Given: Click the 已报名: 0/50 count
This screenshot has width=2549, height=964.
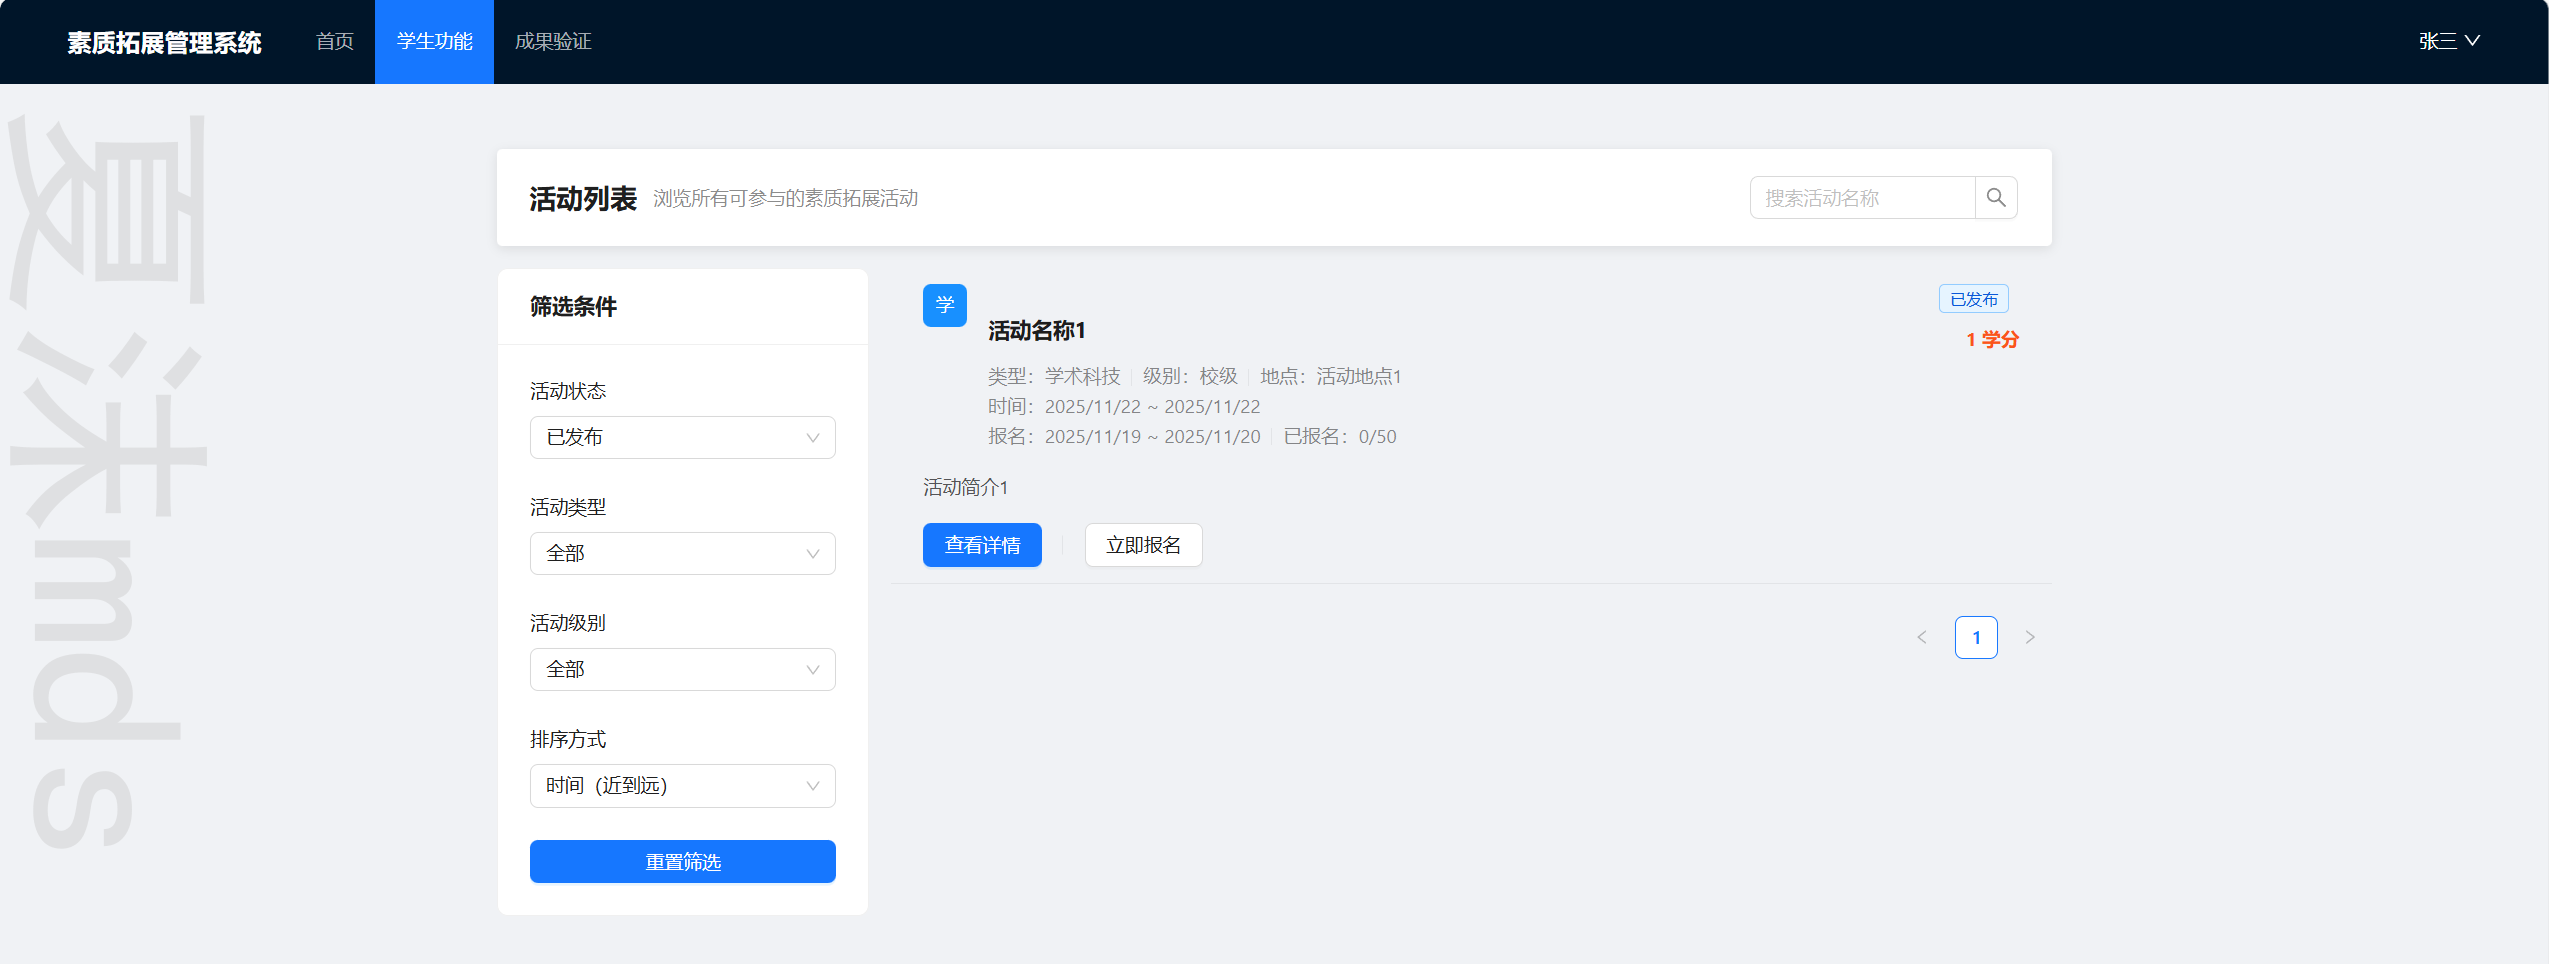Looking at the screenshot, I should point(1340,436).
